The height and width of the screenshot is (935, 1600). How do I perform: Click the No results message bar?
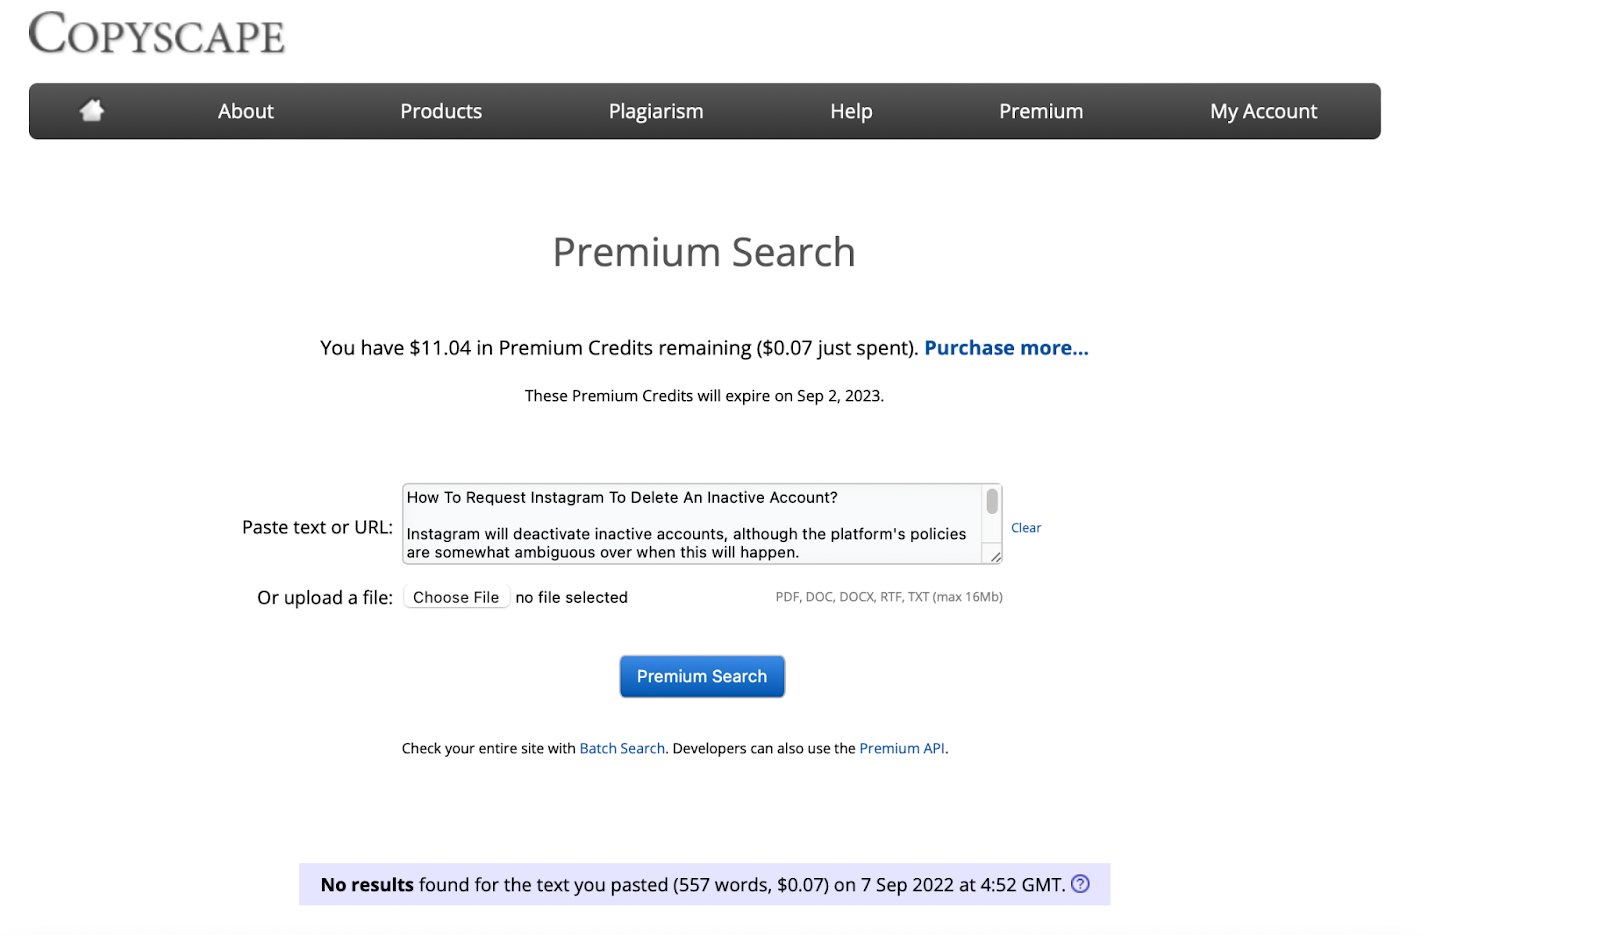pyautogui.click(x=705, y=884)
